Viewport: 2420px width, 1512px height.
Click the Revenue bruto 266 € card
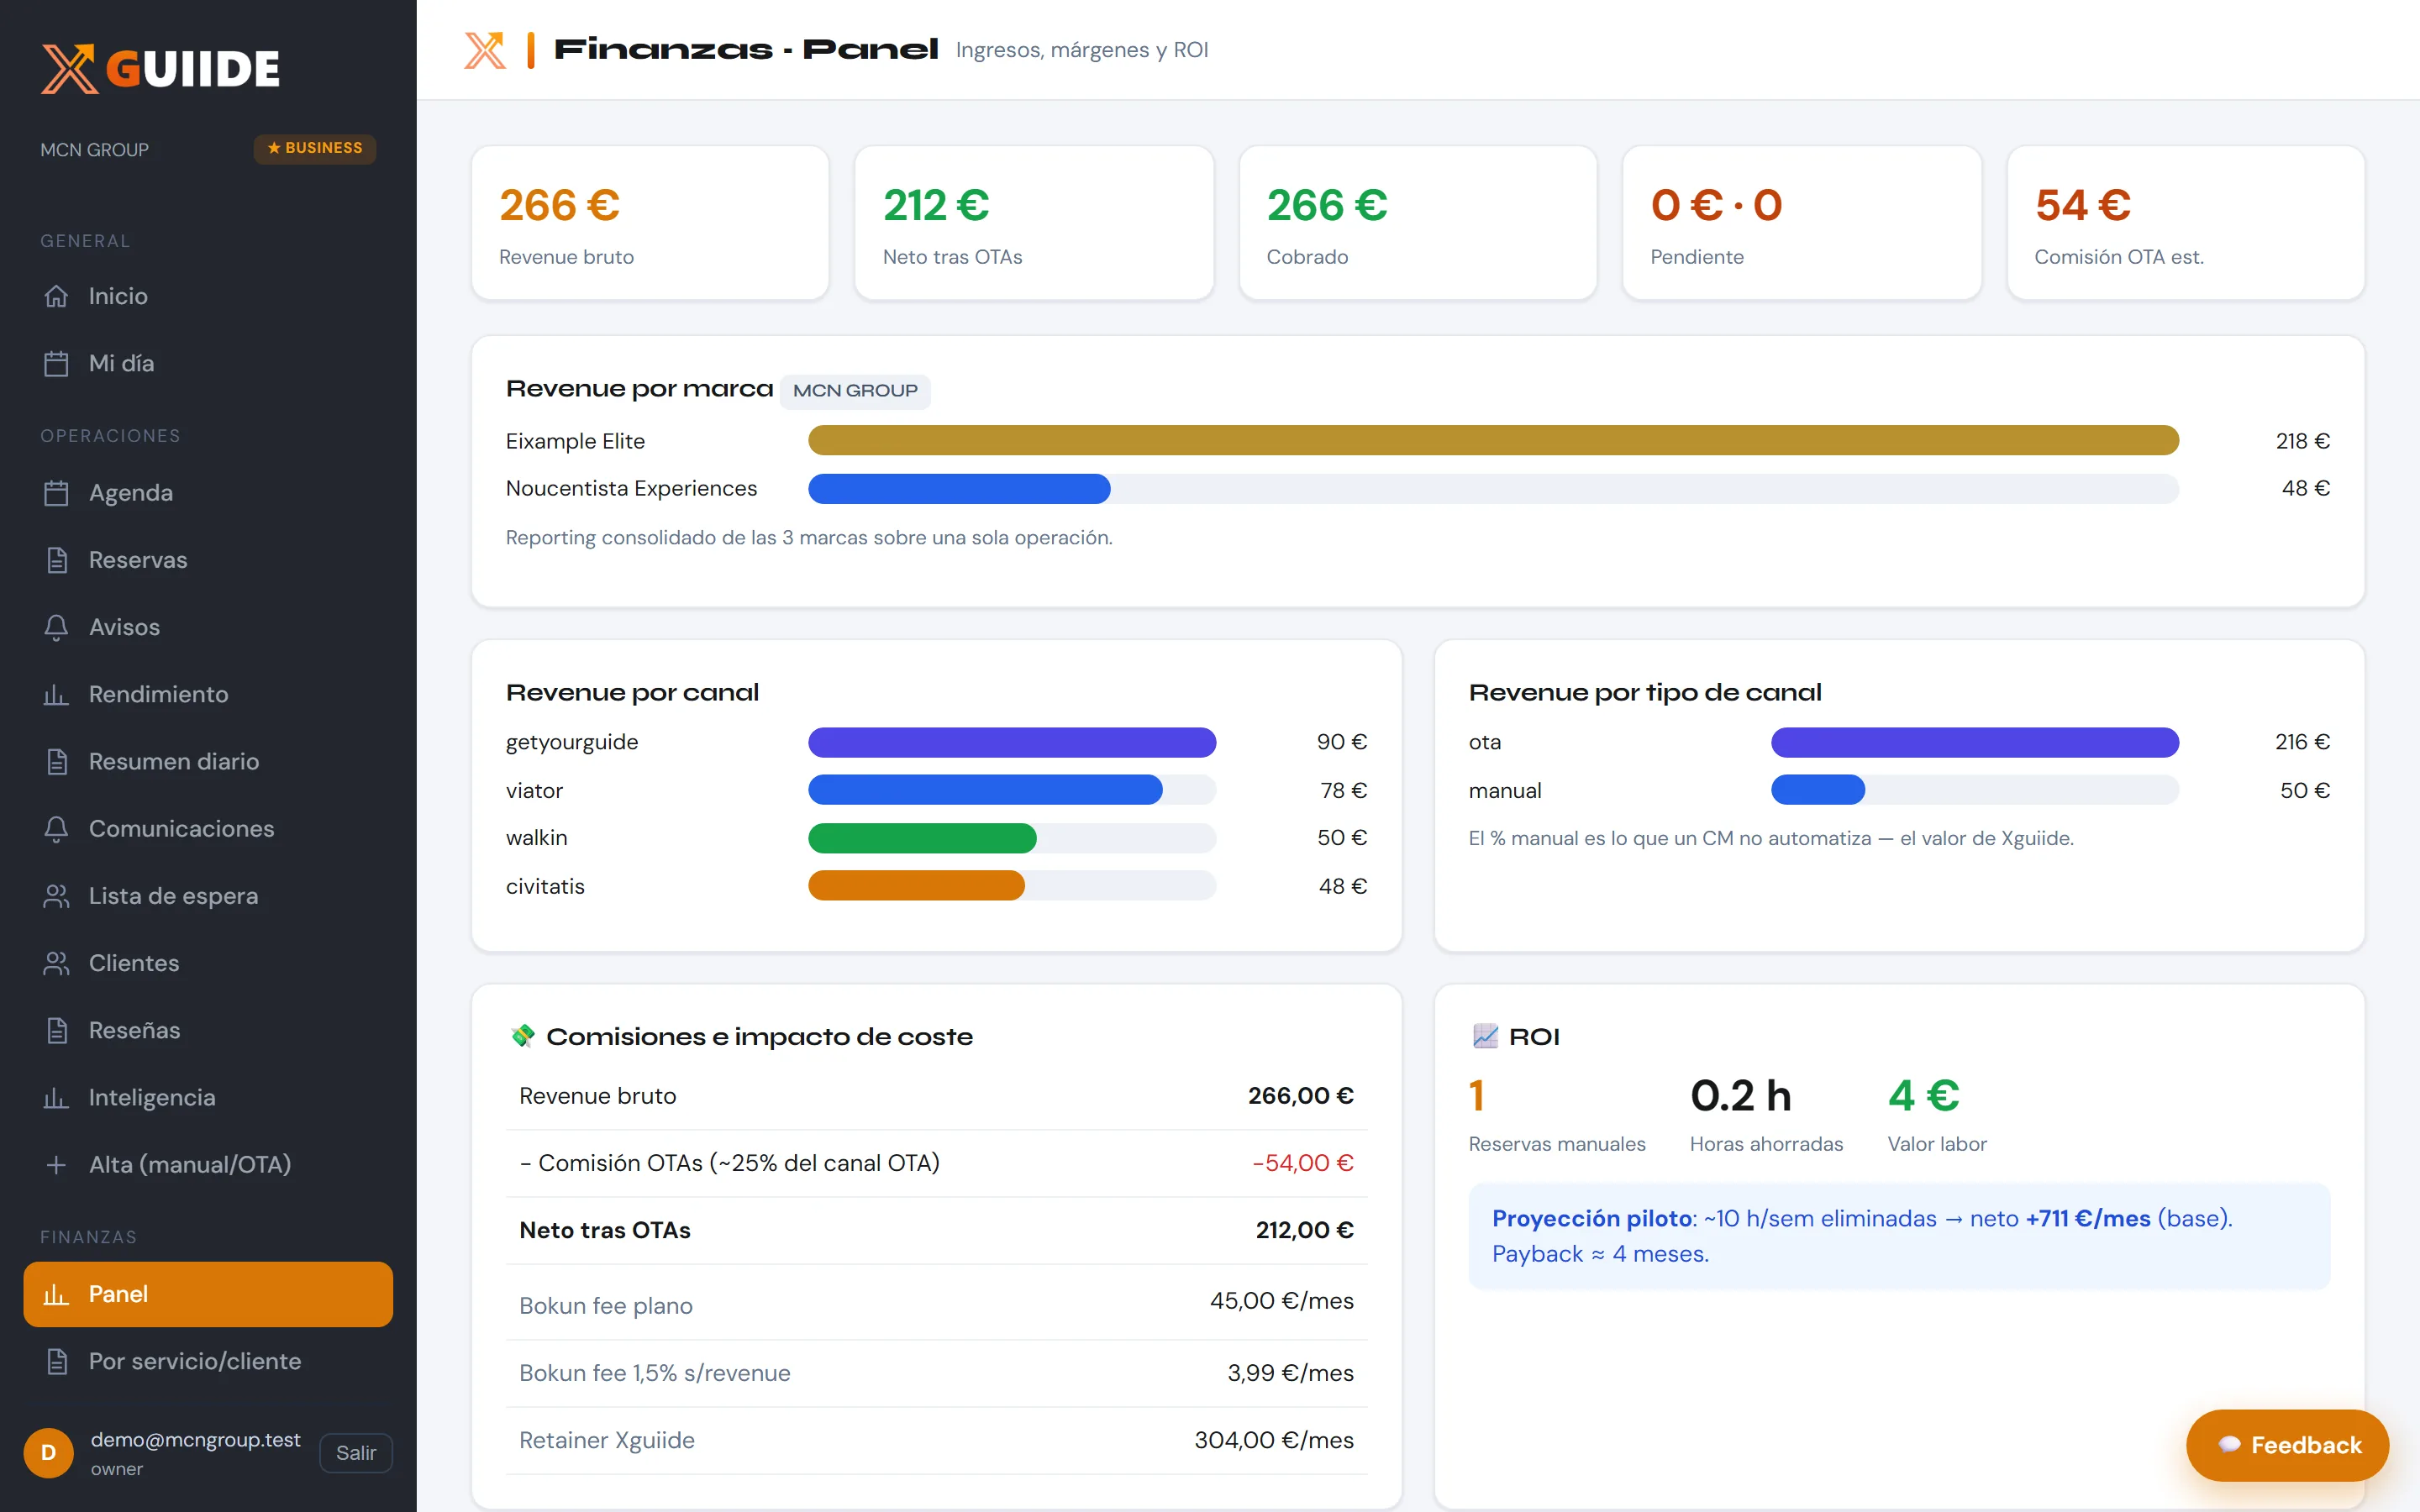[650, 222]
